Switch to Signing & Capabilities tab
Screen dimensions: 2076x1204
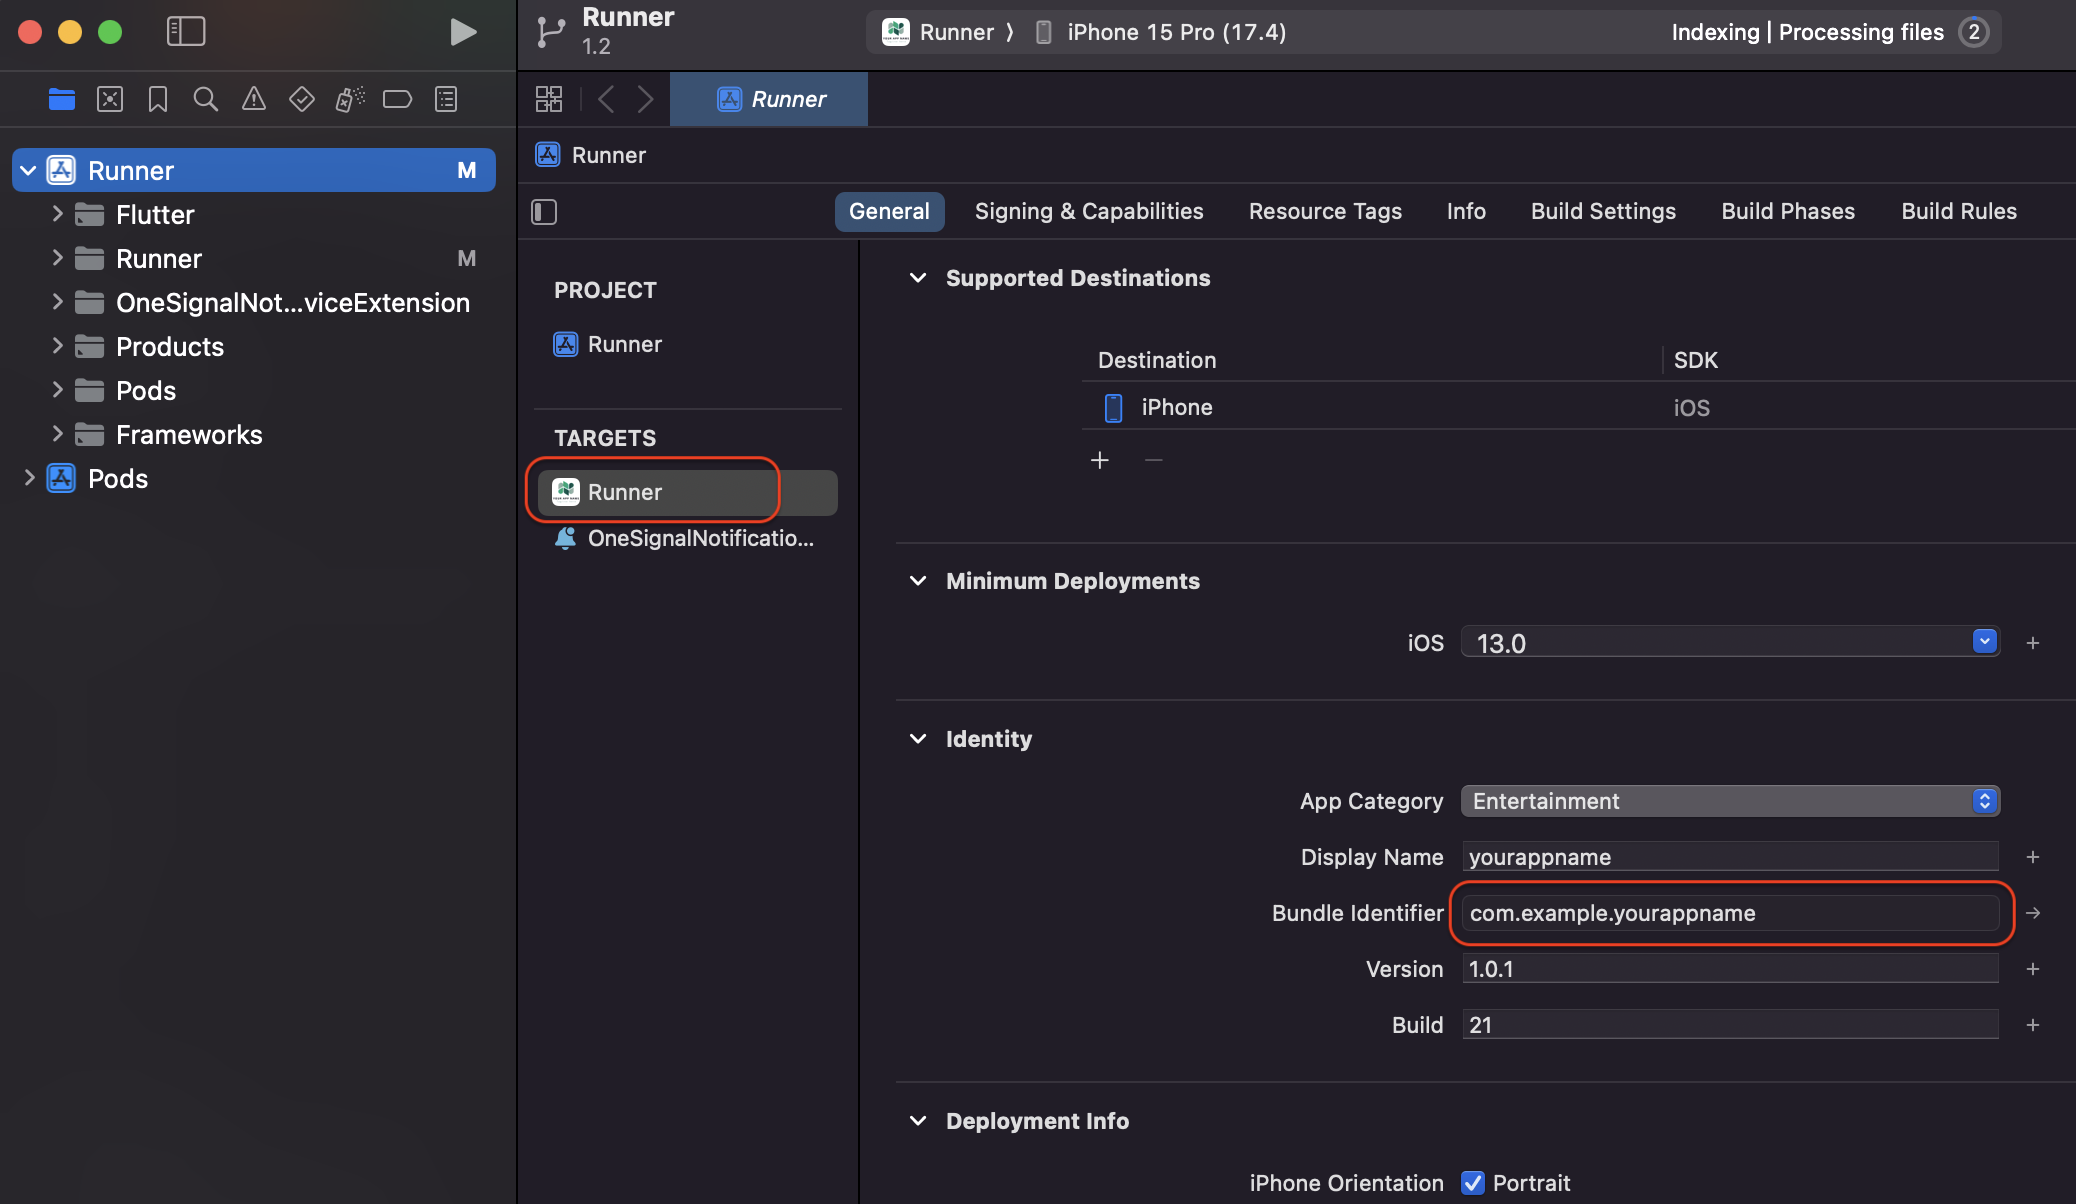click(1088, 212)
